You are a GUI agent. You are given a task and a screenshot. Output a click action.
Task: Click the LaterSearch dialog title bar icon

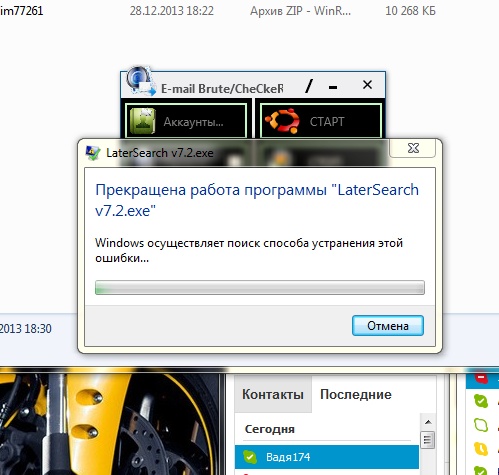click(x=93, y=153)
